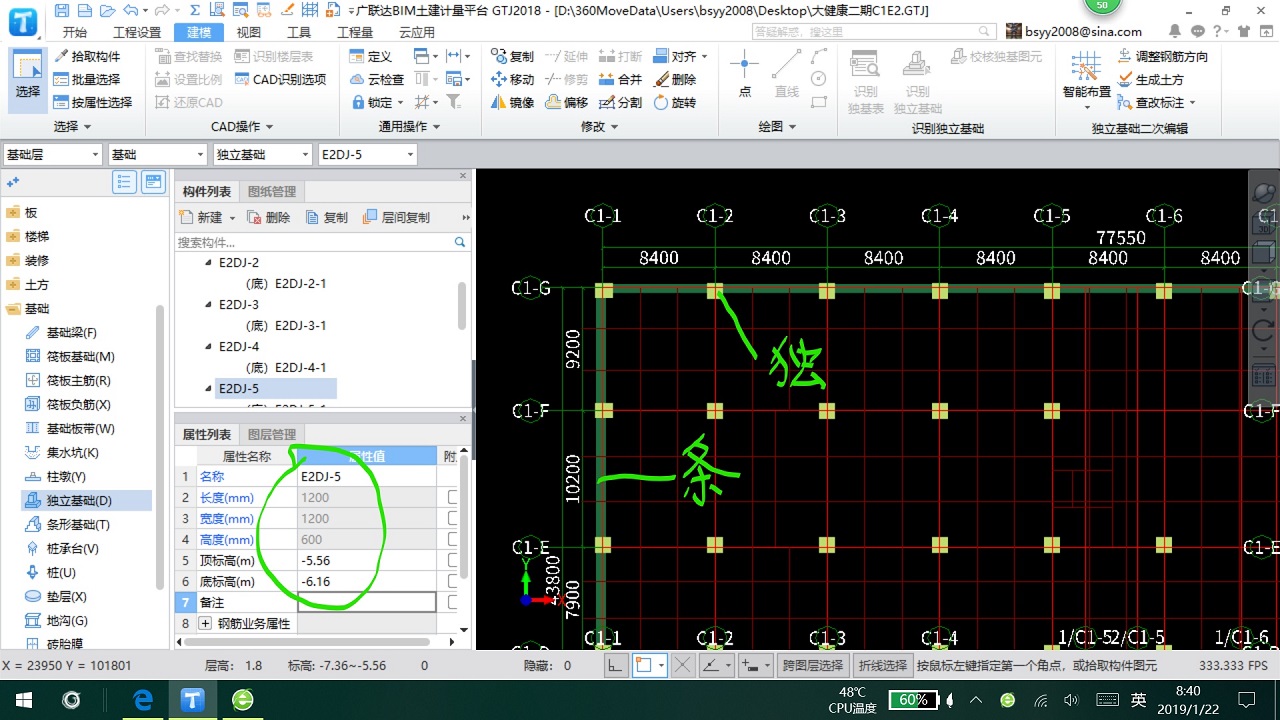Select 筏板基础(M) in component tree
Screen dimensions: 1280x720
tap(69, 357)
